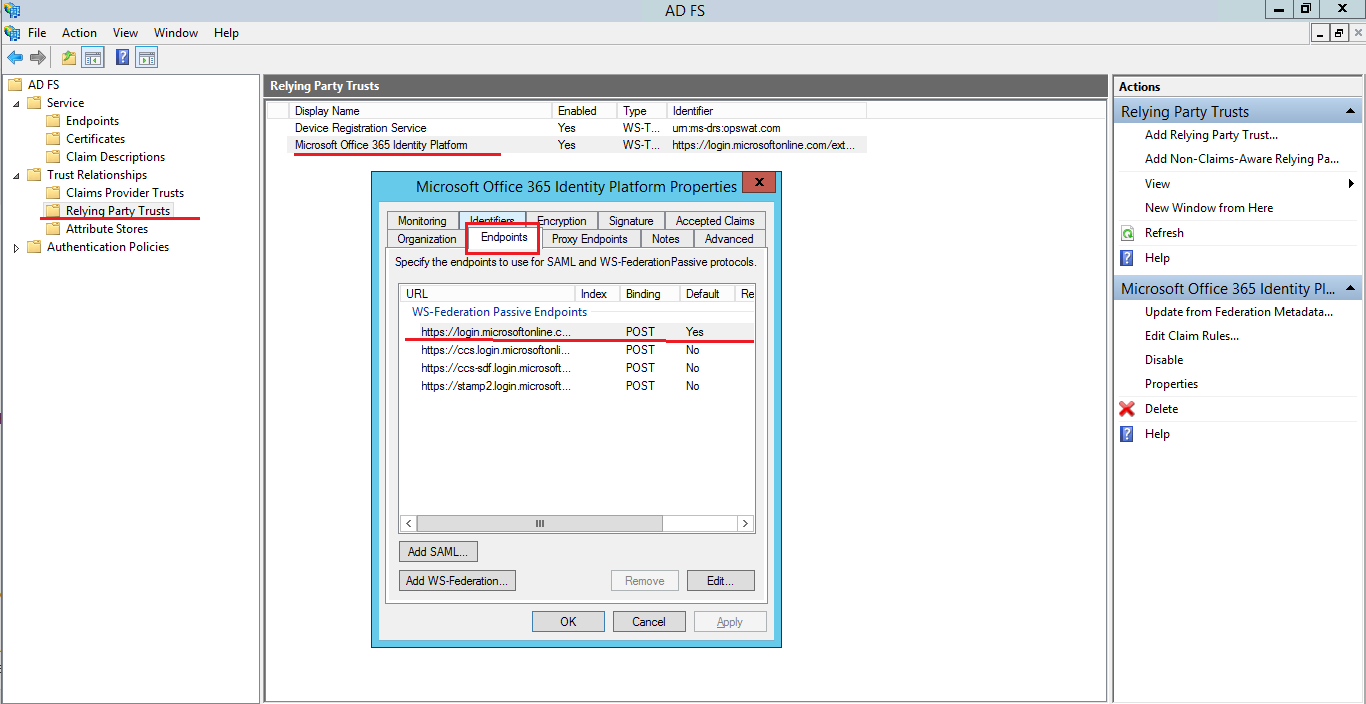Viewport: 1366px width, 704px height.
Task: Expand the View submenu arrow in Actions
Action: (x=1351, y=184)
